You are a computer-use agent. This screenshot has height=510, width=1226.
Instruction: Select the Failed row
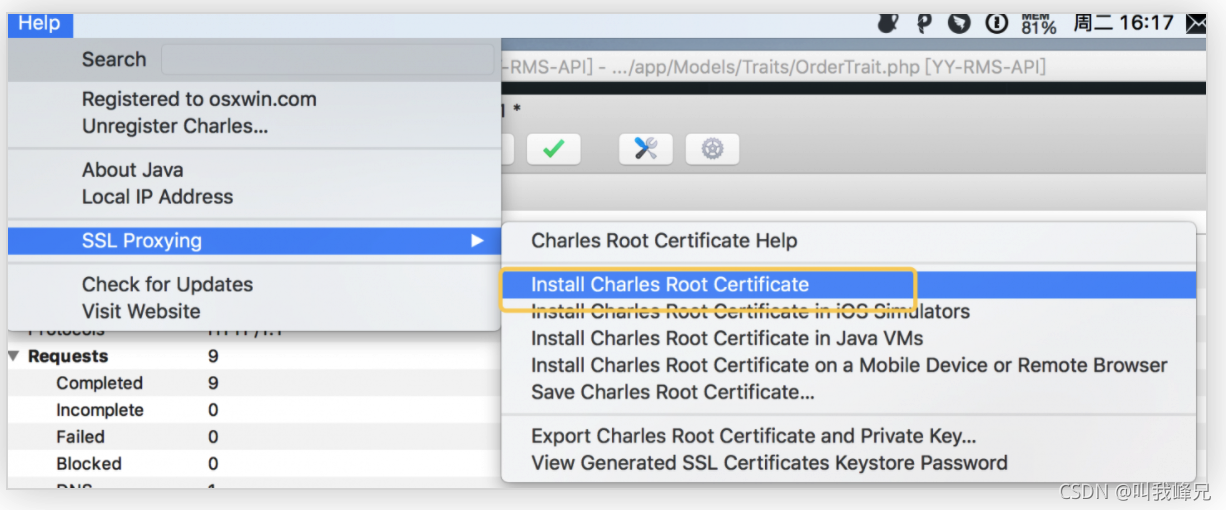pyautogui.click(x=254, y=437)
